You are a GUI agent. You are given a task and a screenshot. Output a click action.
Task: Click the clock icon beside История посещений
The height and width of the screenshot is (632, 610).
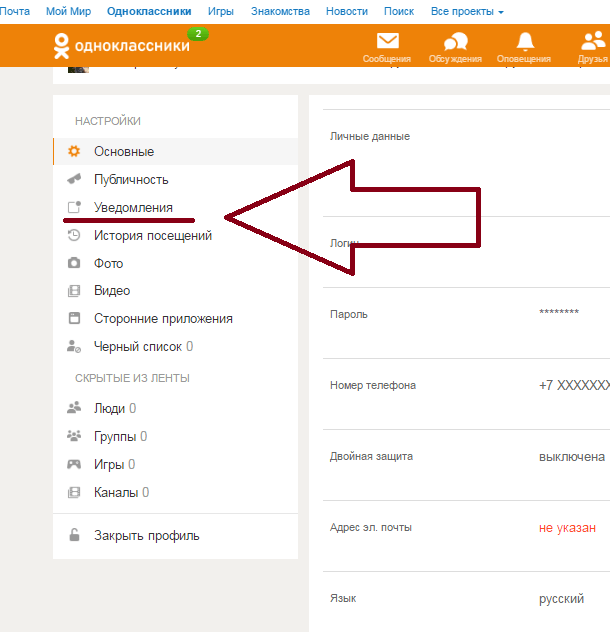74,235
